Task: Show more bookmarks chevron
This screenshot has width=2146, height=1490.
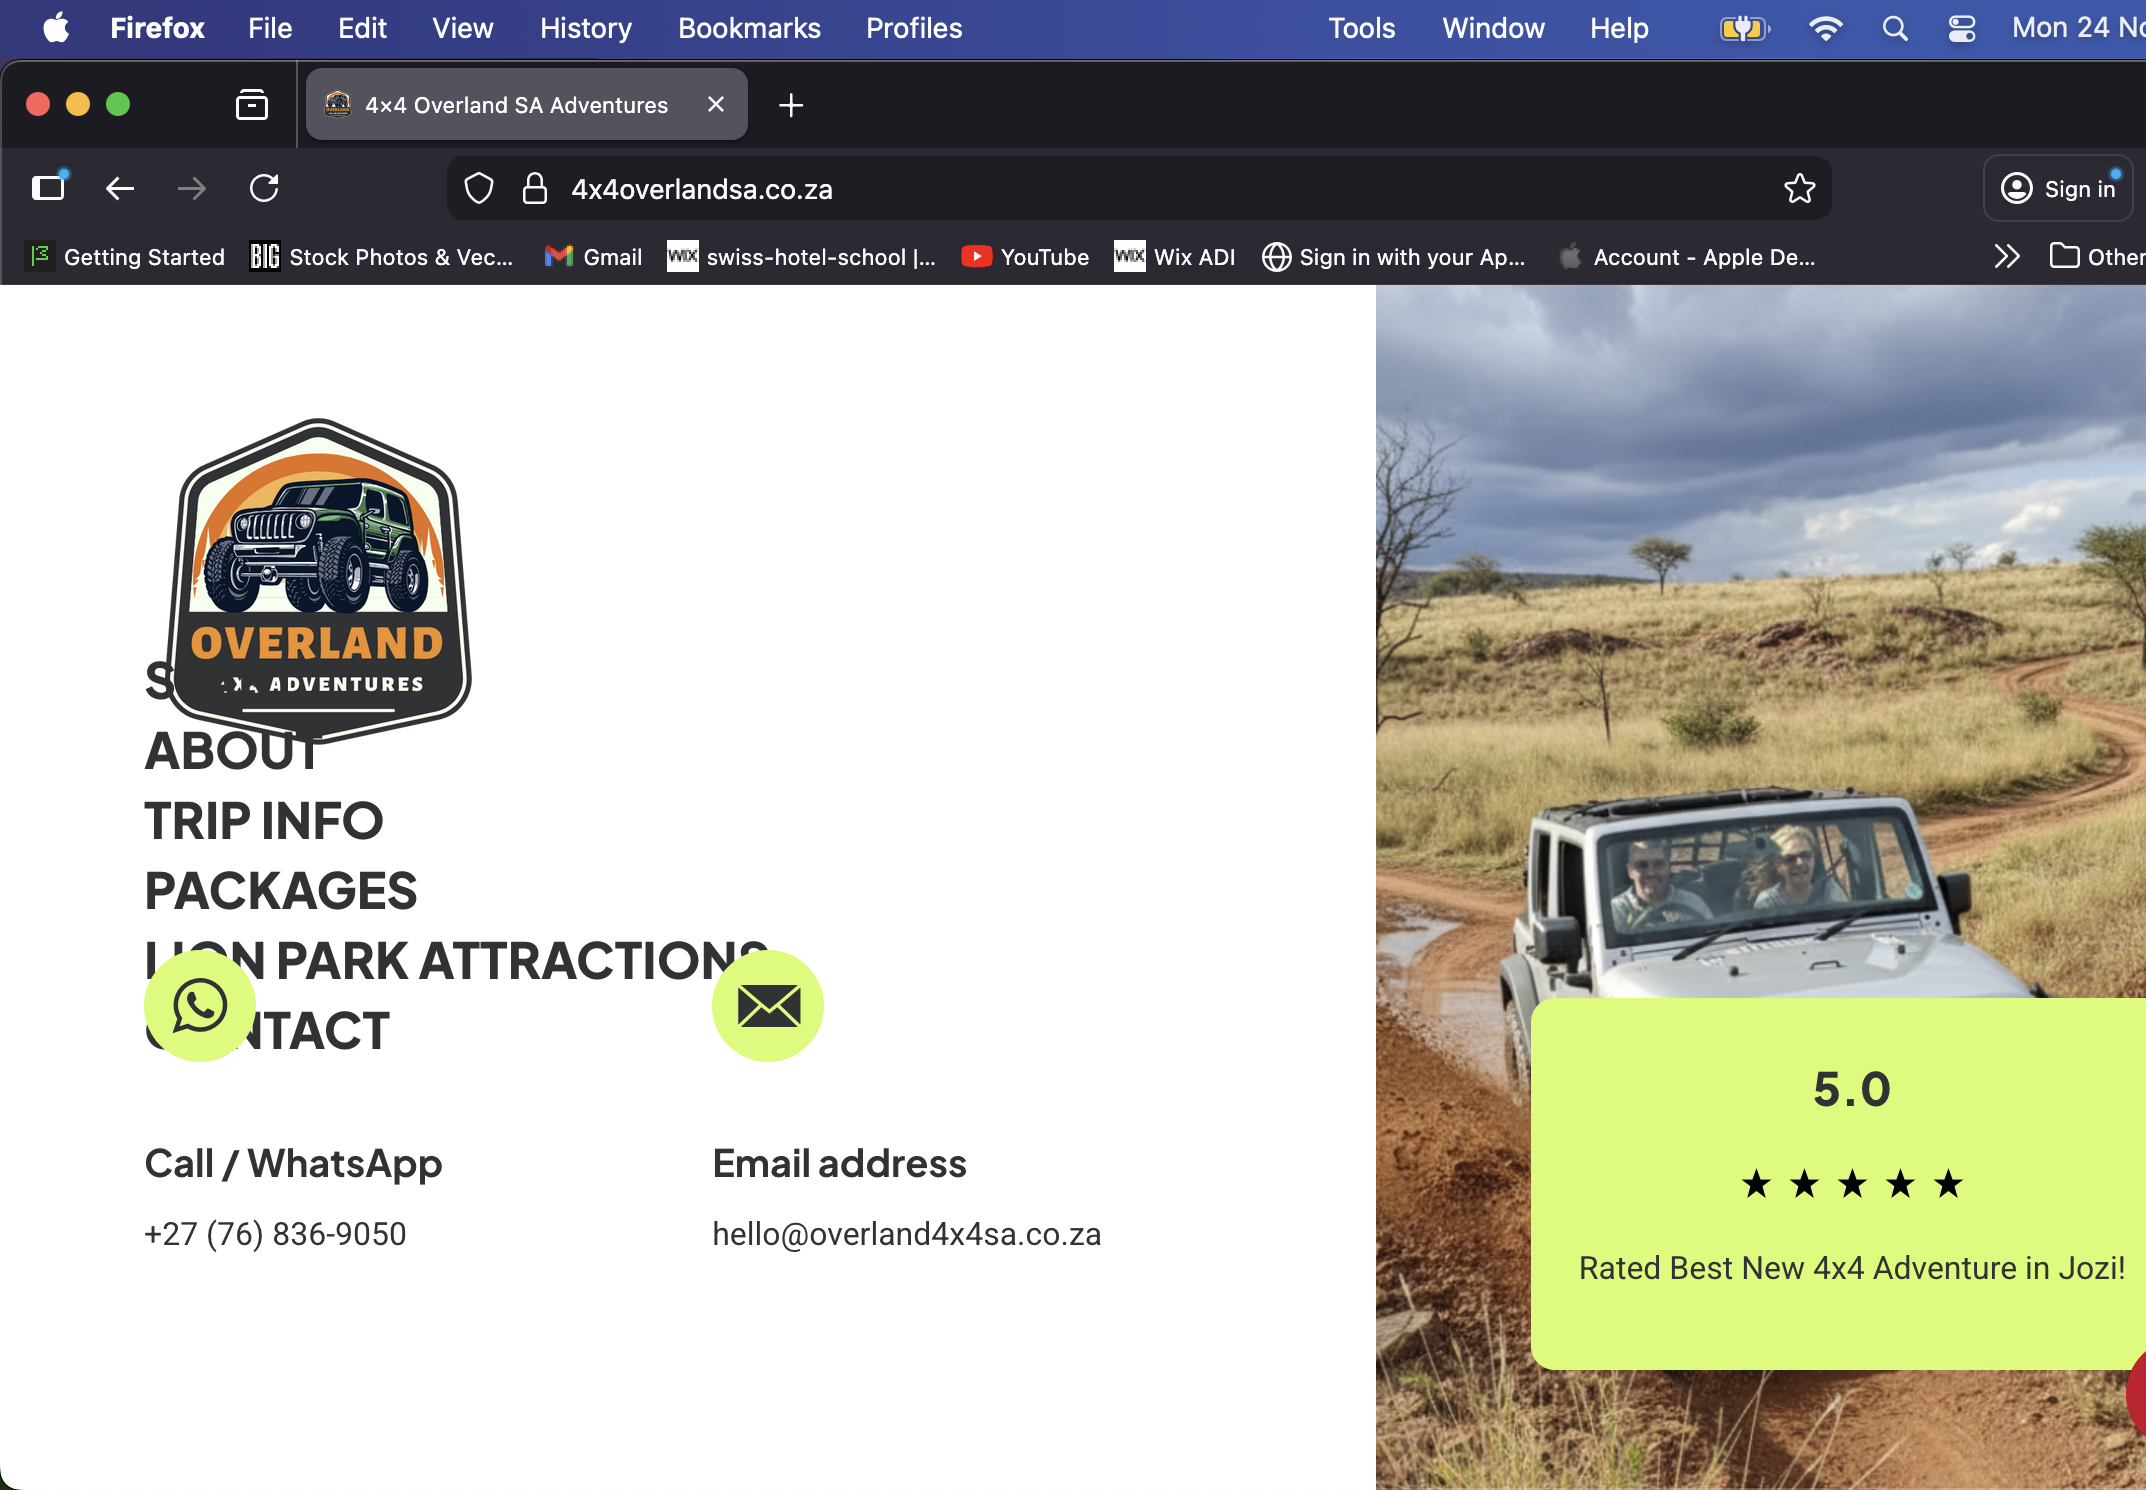Action: pyautogui.click(x=2006, y=257)
